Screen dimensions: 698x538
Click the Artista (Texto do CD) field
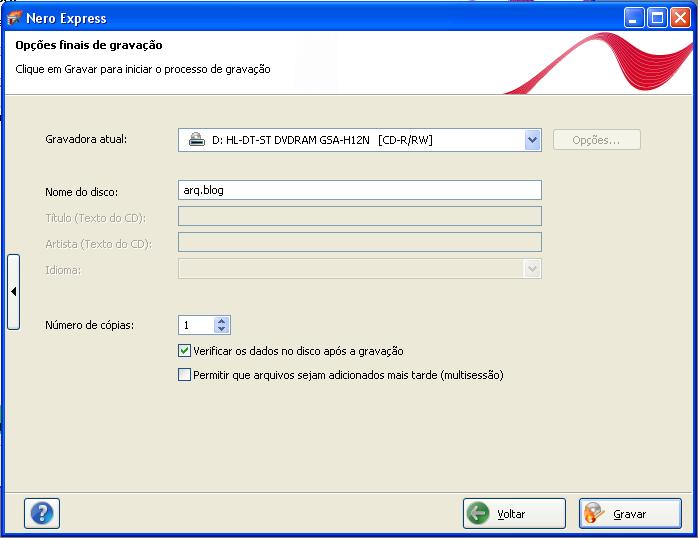click(x=360, y=242)
